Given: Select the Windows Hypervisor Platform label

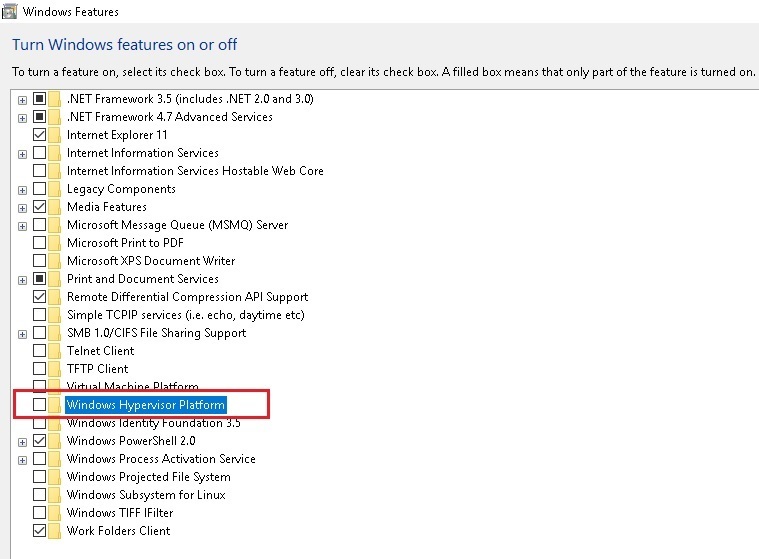Looking at the screenshot, I should point(146,405).
